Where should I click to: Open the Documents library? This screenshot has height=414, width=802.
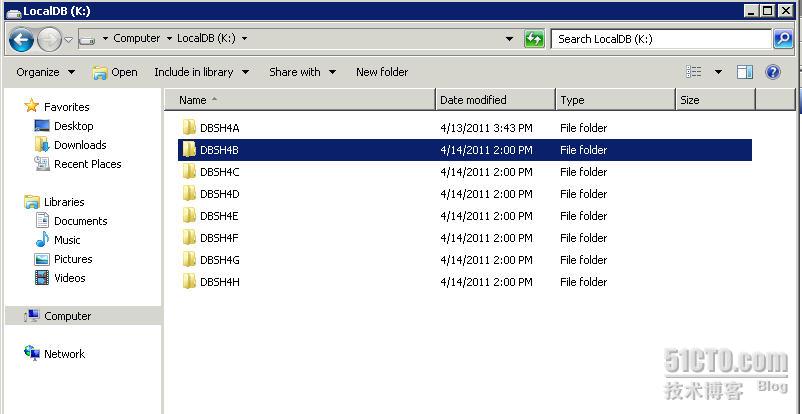[81, 221]
